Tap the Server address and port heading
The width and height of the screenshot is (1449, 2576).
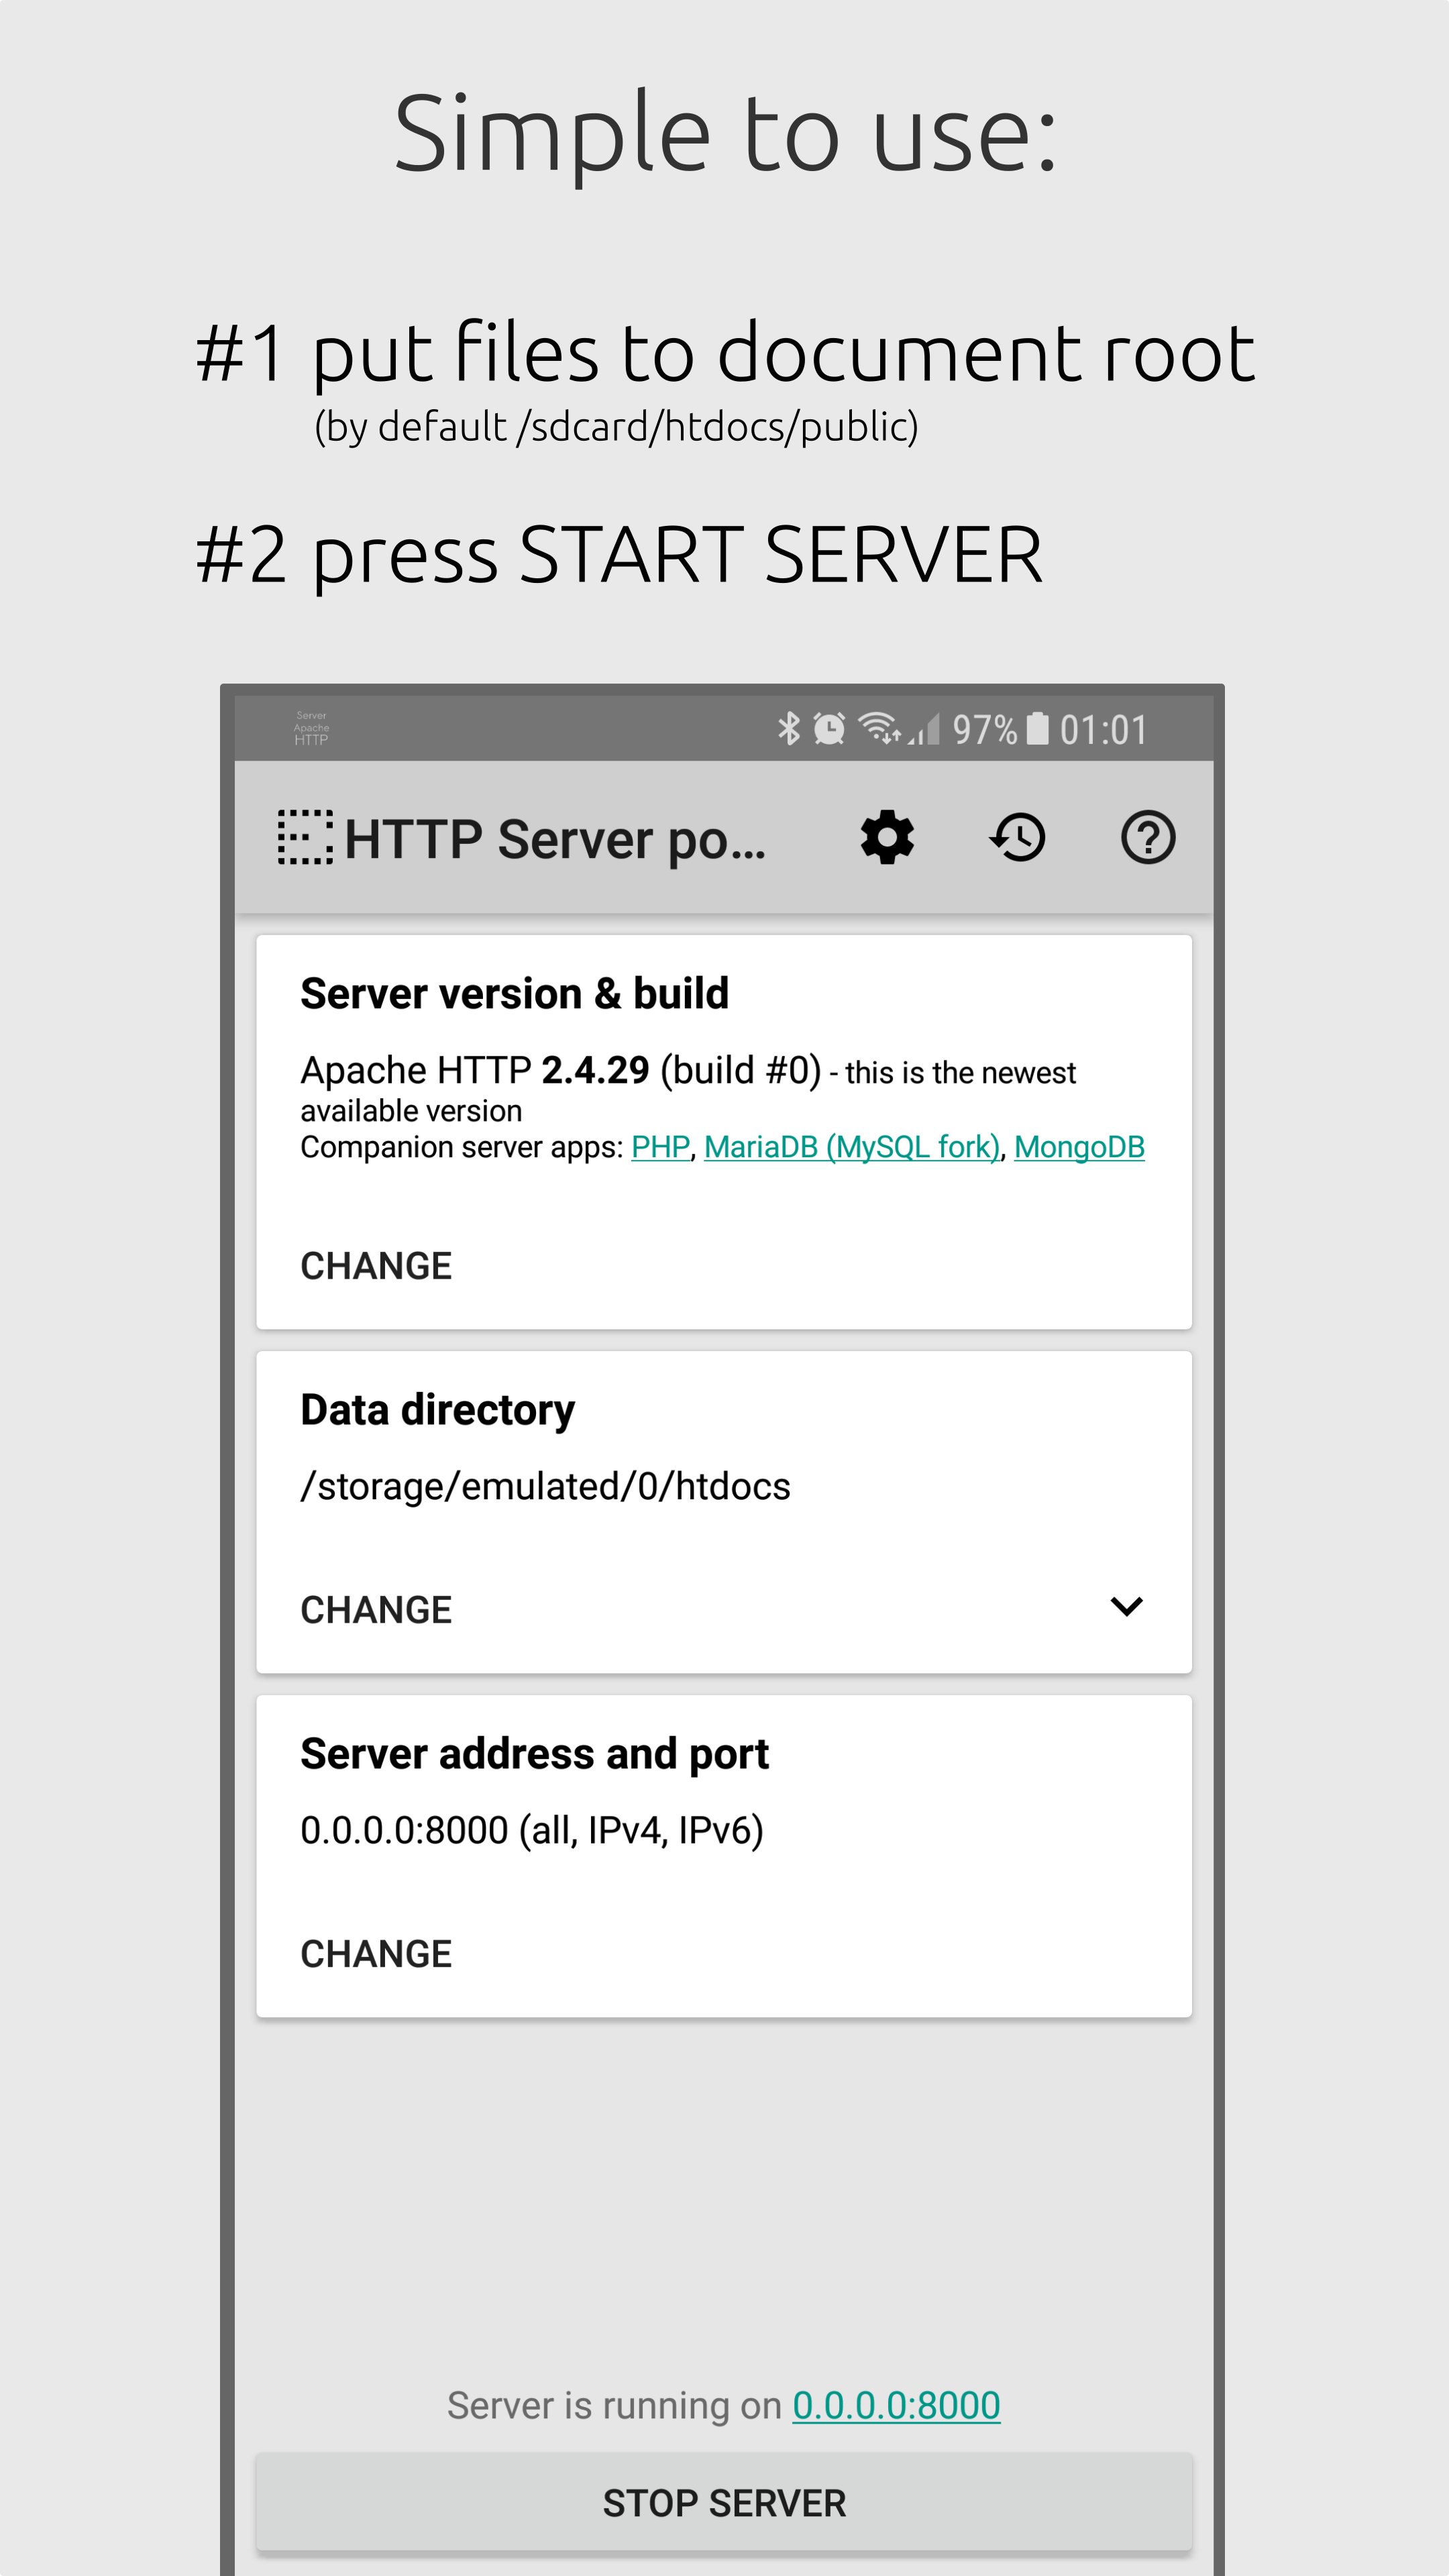pos(534,1754)
